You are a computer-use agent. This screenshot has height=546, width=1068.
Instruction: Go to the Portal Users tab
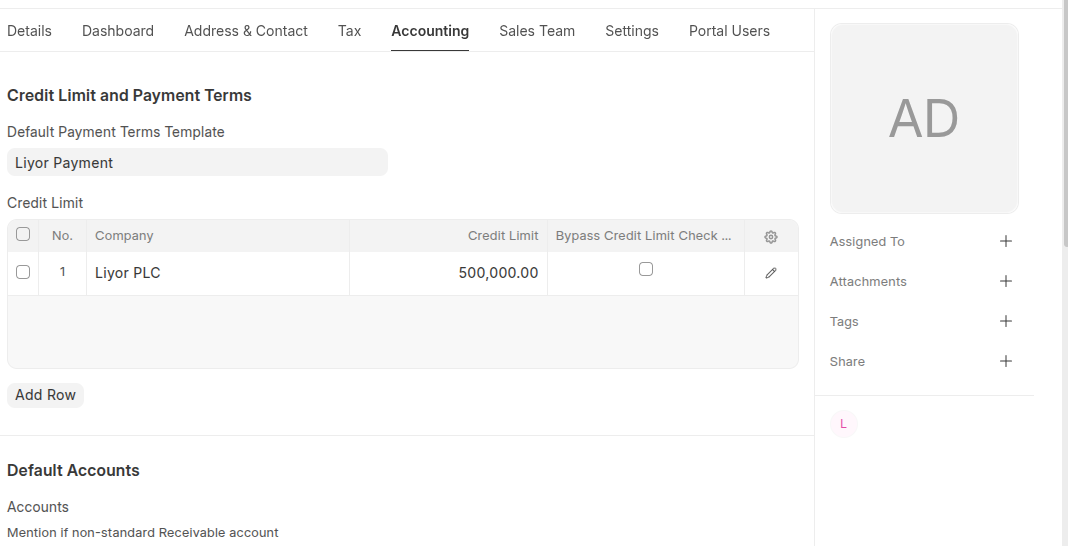[729, 31]
